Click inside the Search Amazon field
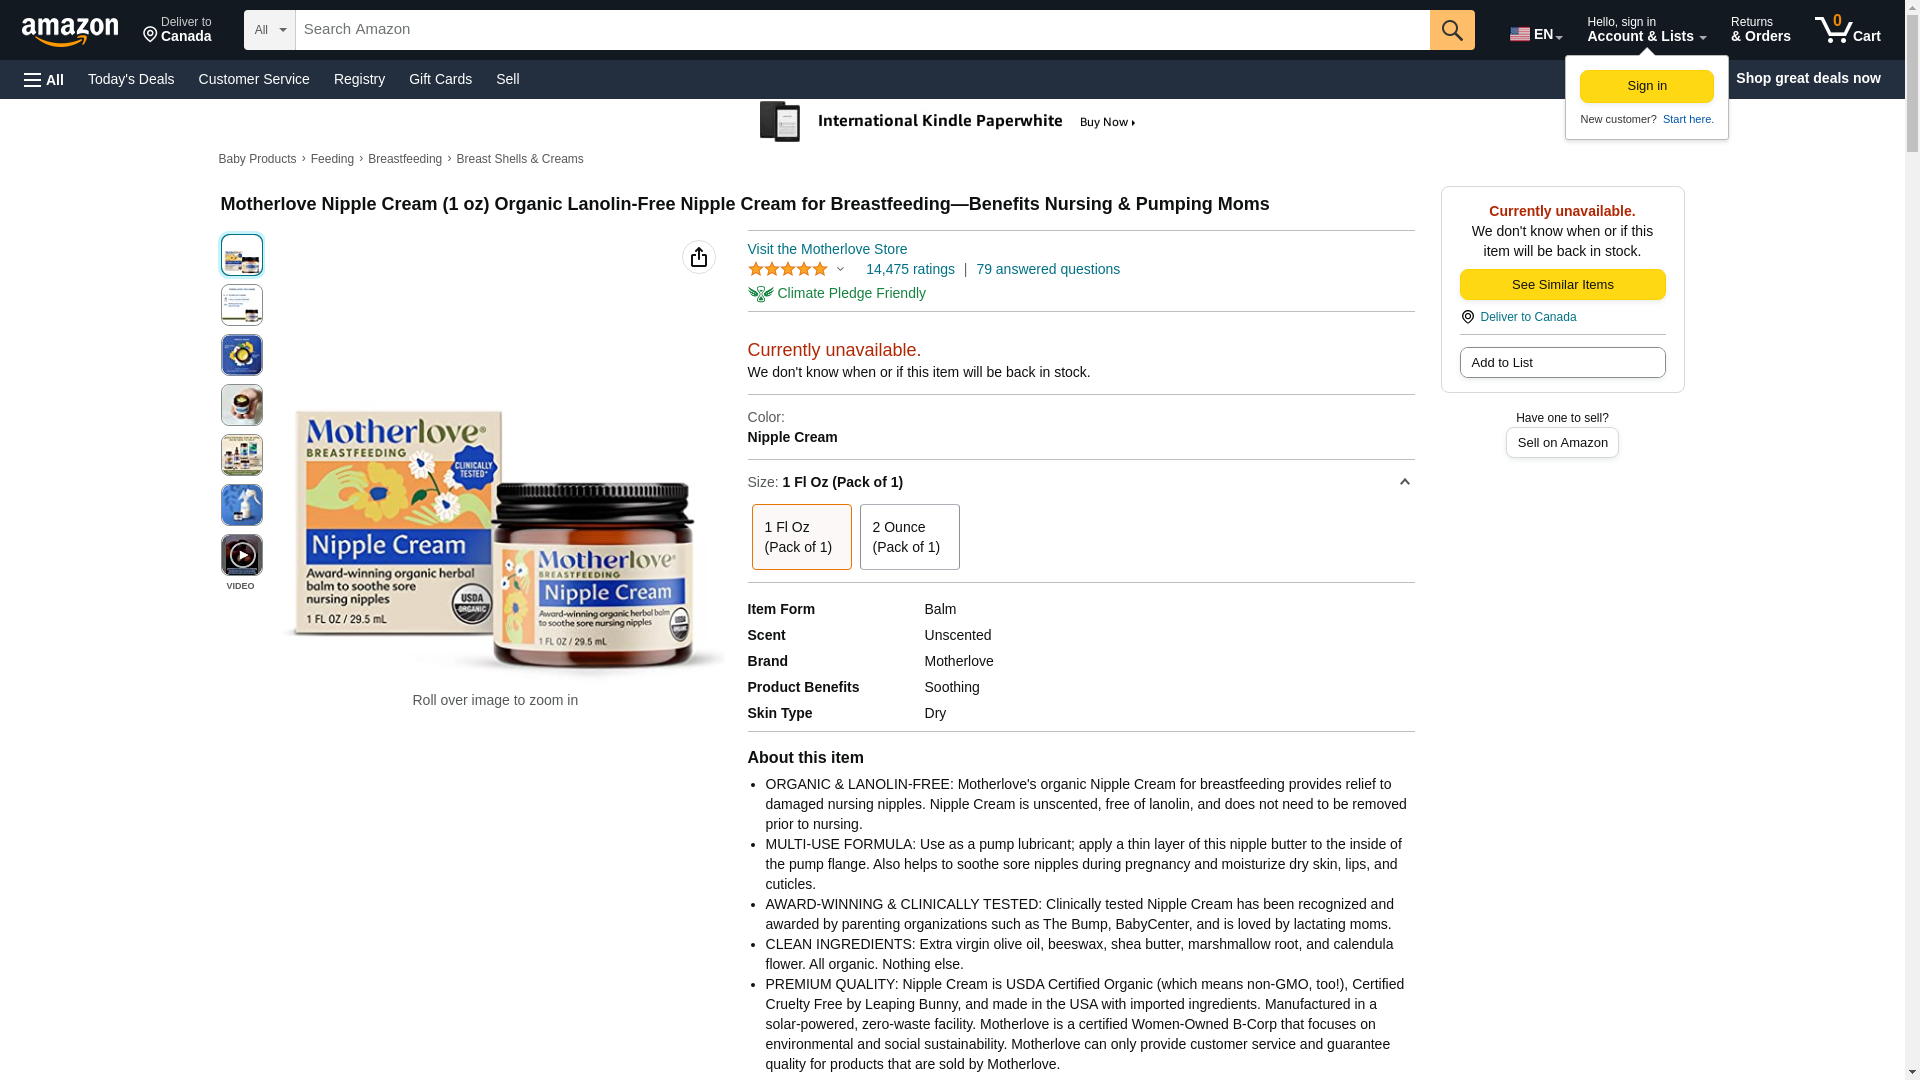Screen dimensions: 1920x1080 coord(862,30)
